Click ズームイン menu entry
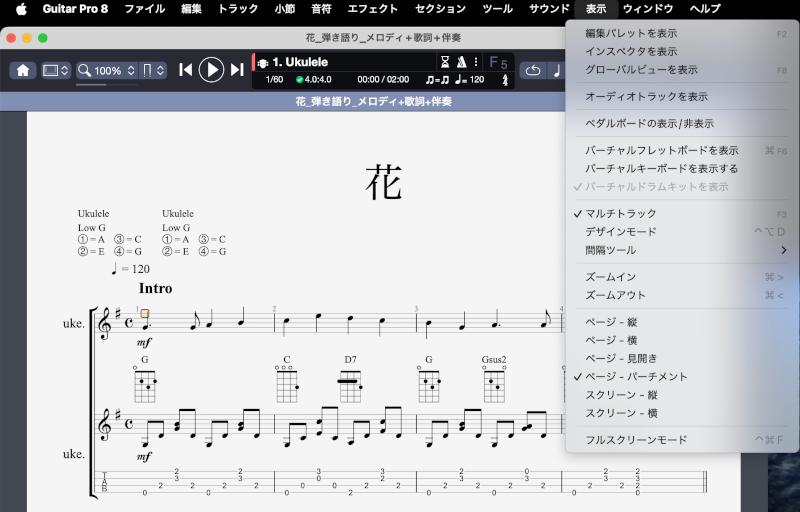This screenshot has height=512, width=800. (610, 277)
